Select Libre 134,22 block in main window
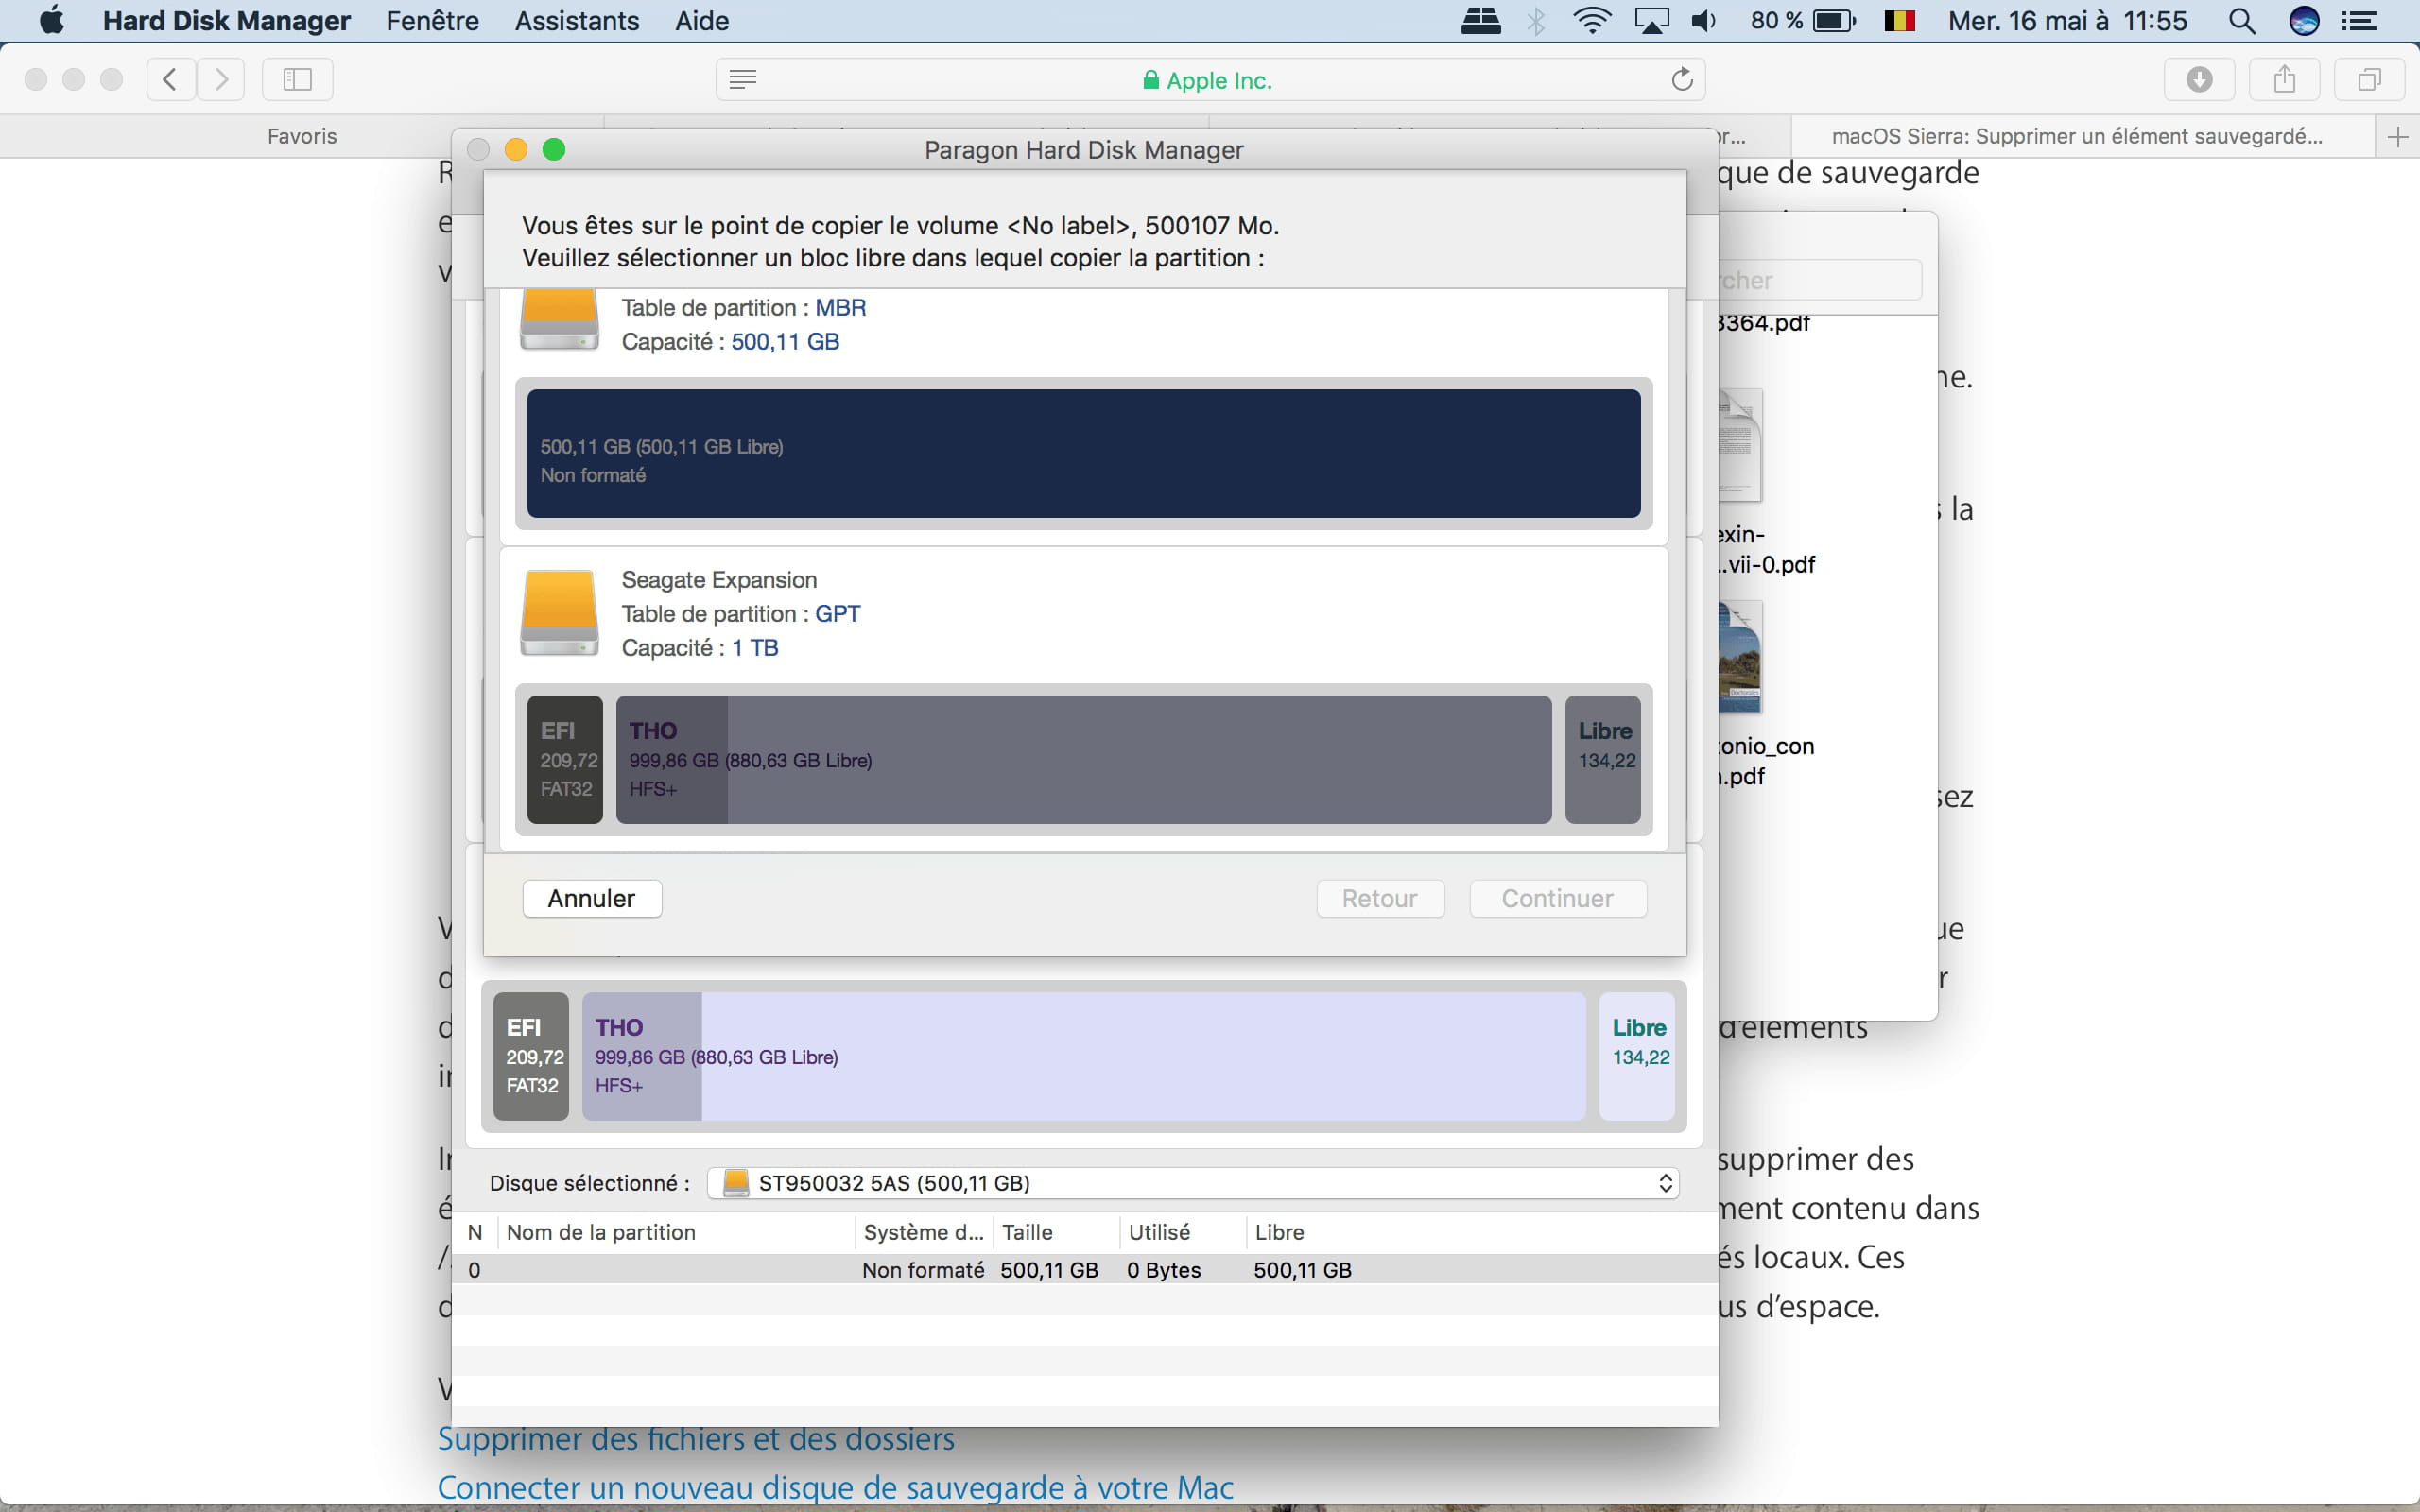2420x1512 pixels. pos(1637,1056)
